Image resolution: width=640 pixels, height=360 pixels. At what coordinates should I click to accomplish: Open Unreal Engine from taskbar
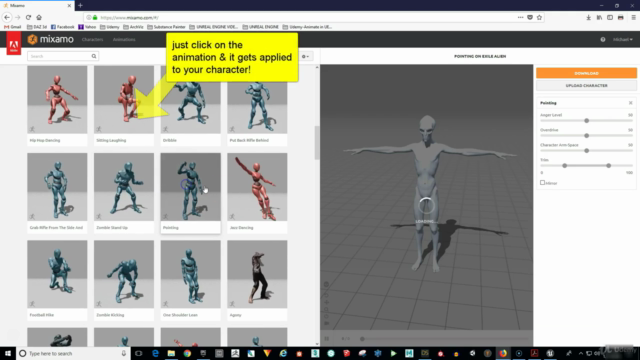click(x=550, y=353)
